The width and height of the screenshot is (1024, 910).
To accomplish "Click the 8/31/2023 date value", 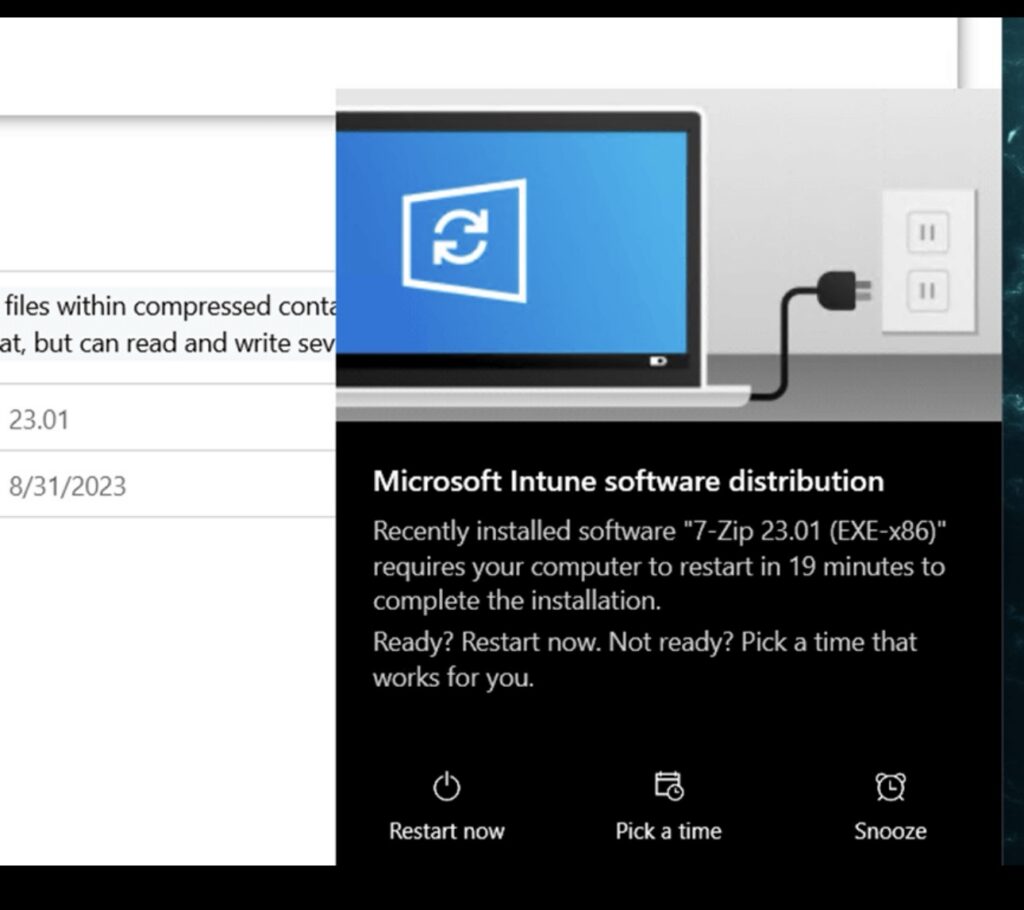I will point(67,486).
